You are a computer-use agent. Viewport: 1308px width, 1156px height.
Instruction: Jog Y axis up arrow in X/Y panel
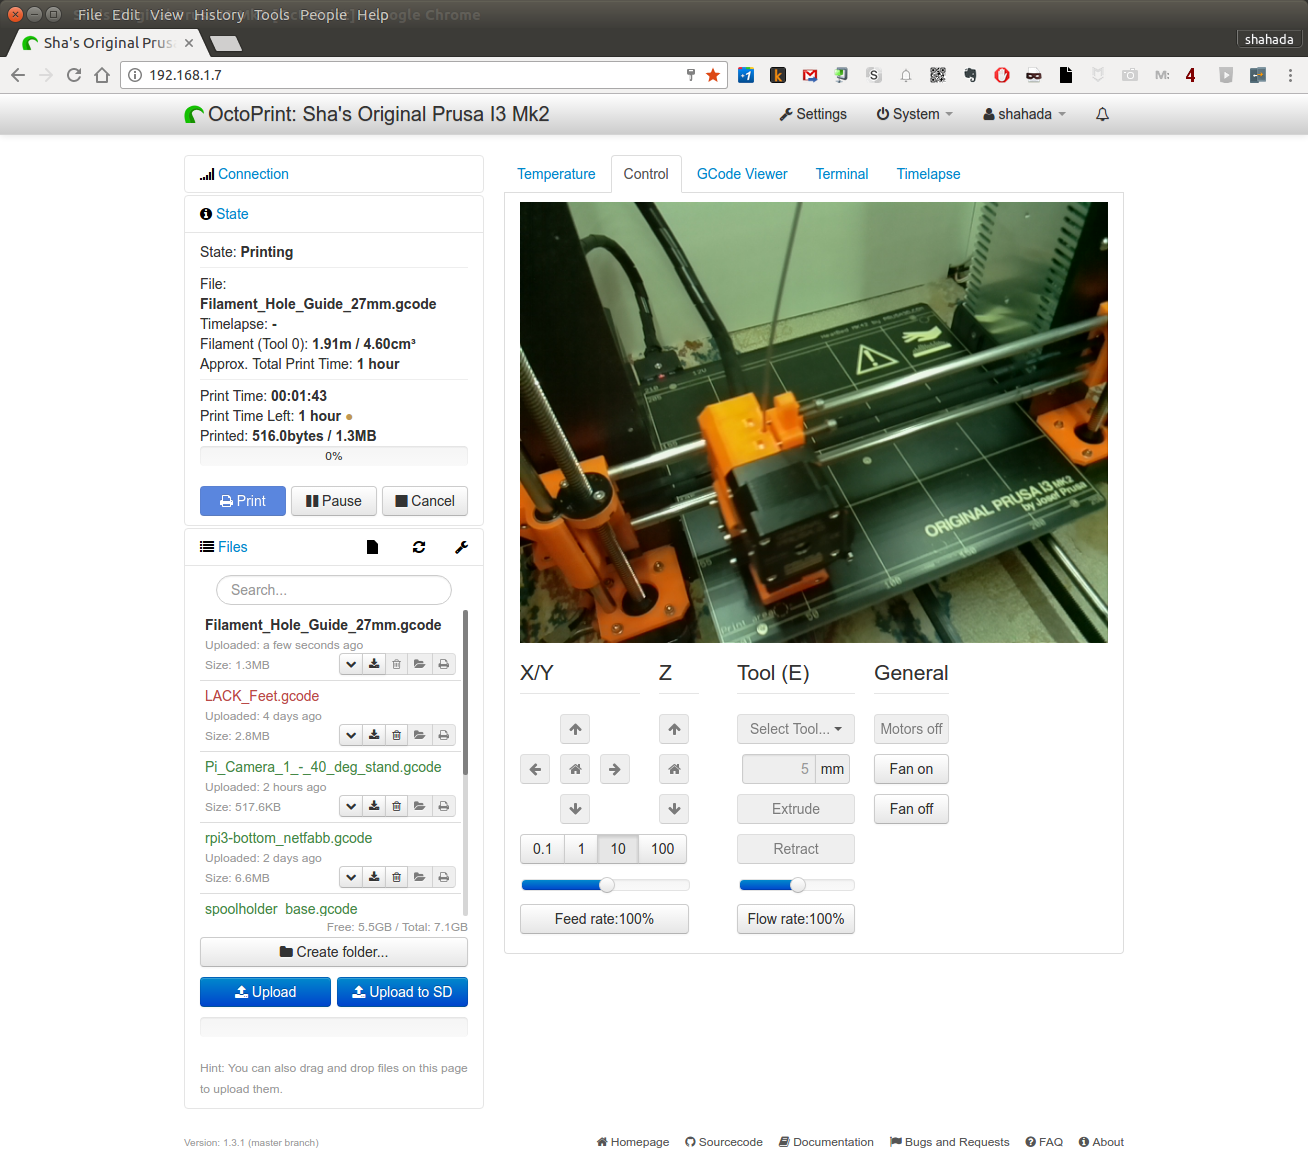coord(575,729)
